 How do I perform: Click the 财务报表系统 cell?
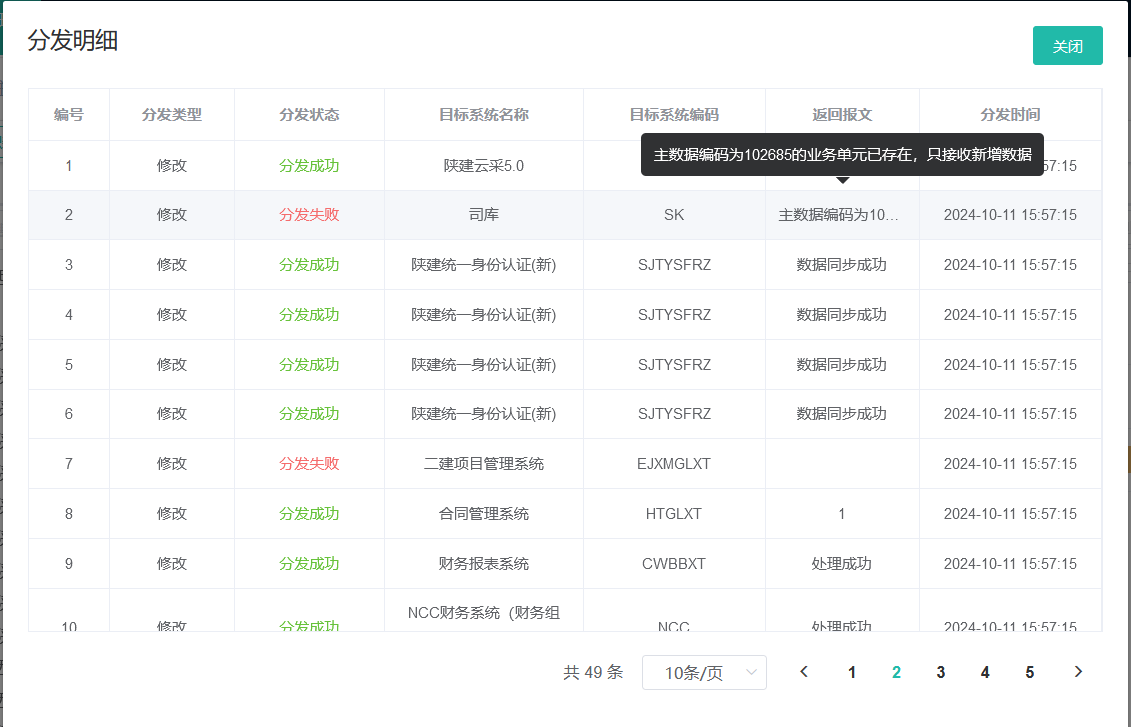coord(484,564)
